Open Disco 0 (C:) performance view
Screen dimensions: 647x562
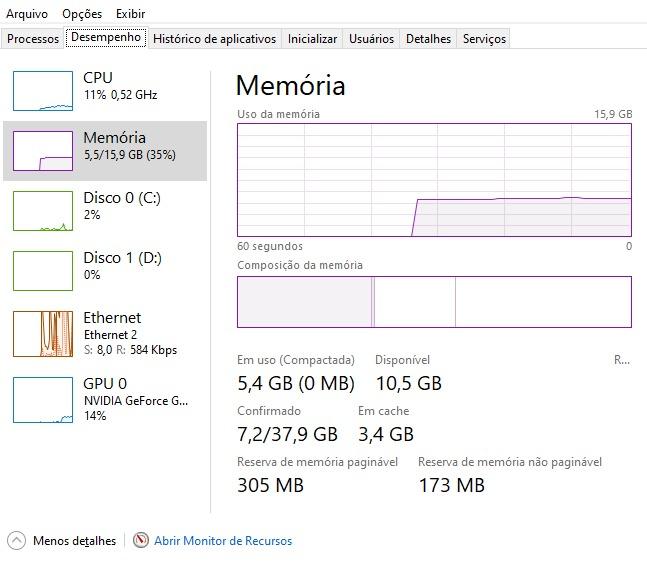coord(105,211)
